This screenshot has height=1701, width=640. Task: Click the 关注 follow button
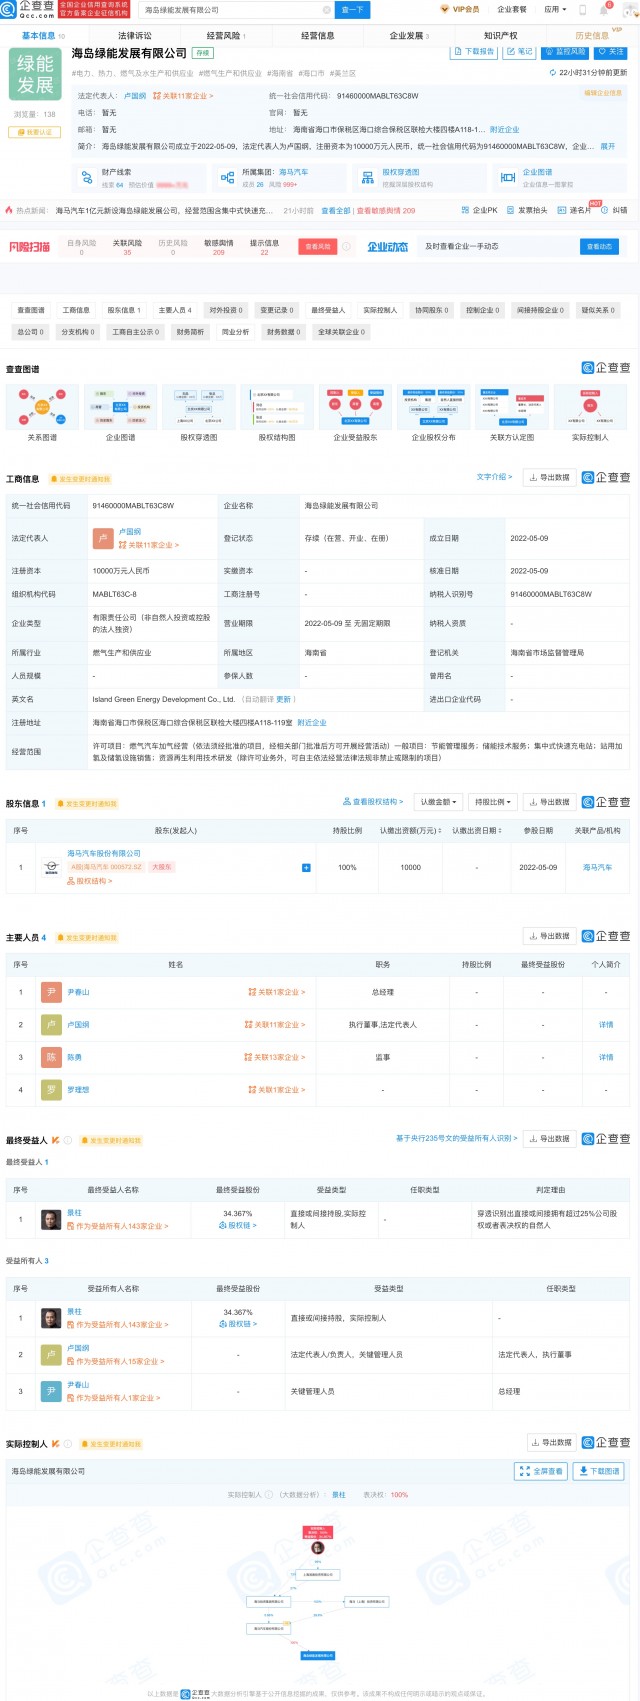611,51
